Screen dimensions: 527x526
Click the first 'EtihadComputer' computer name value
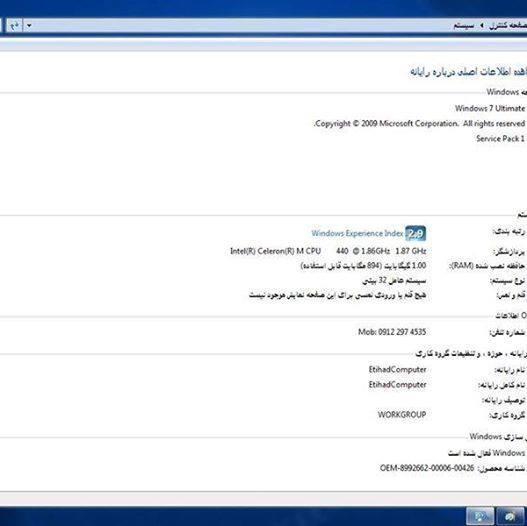tap(397, 369)
